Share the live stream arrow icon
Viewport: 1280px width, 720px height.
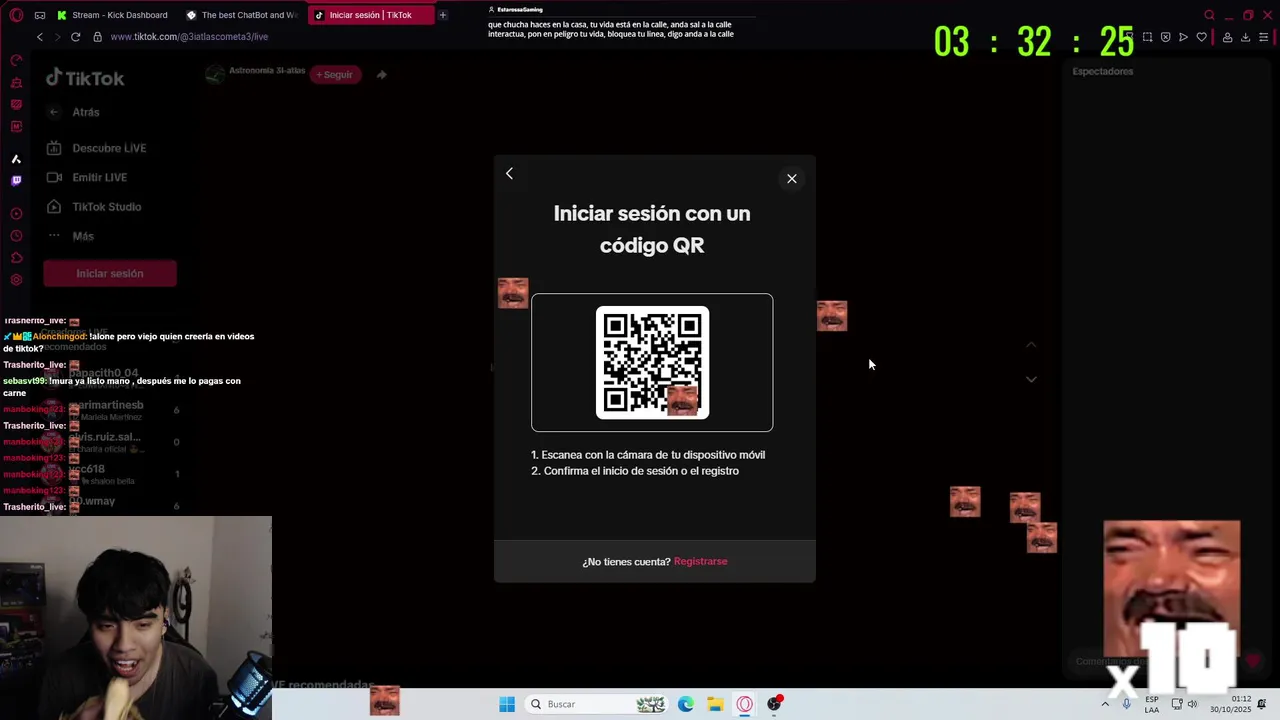[381, 75]
